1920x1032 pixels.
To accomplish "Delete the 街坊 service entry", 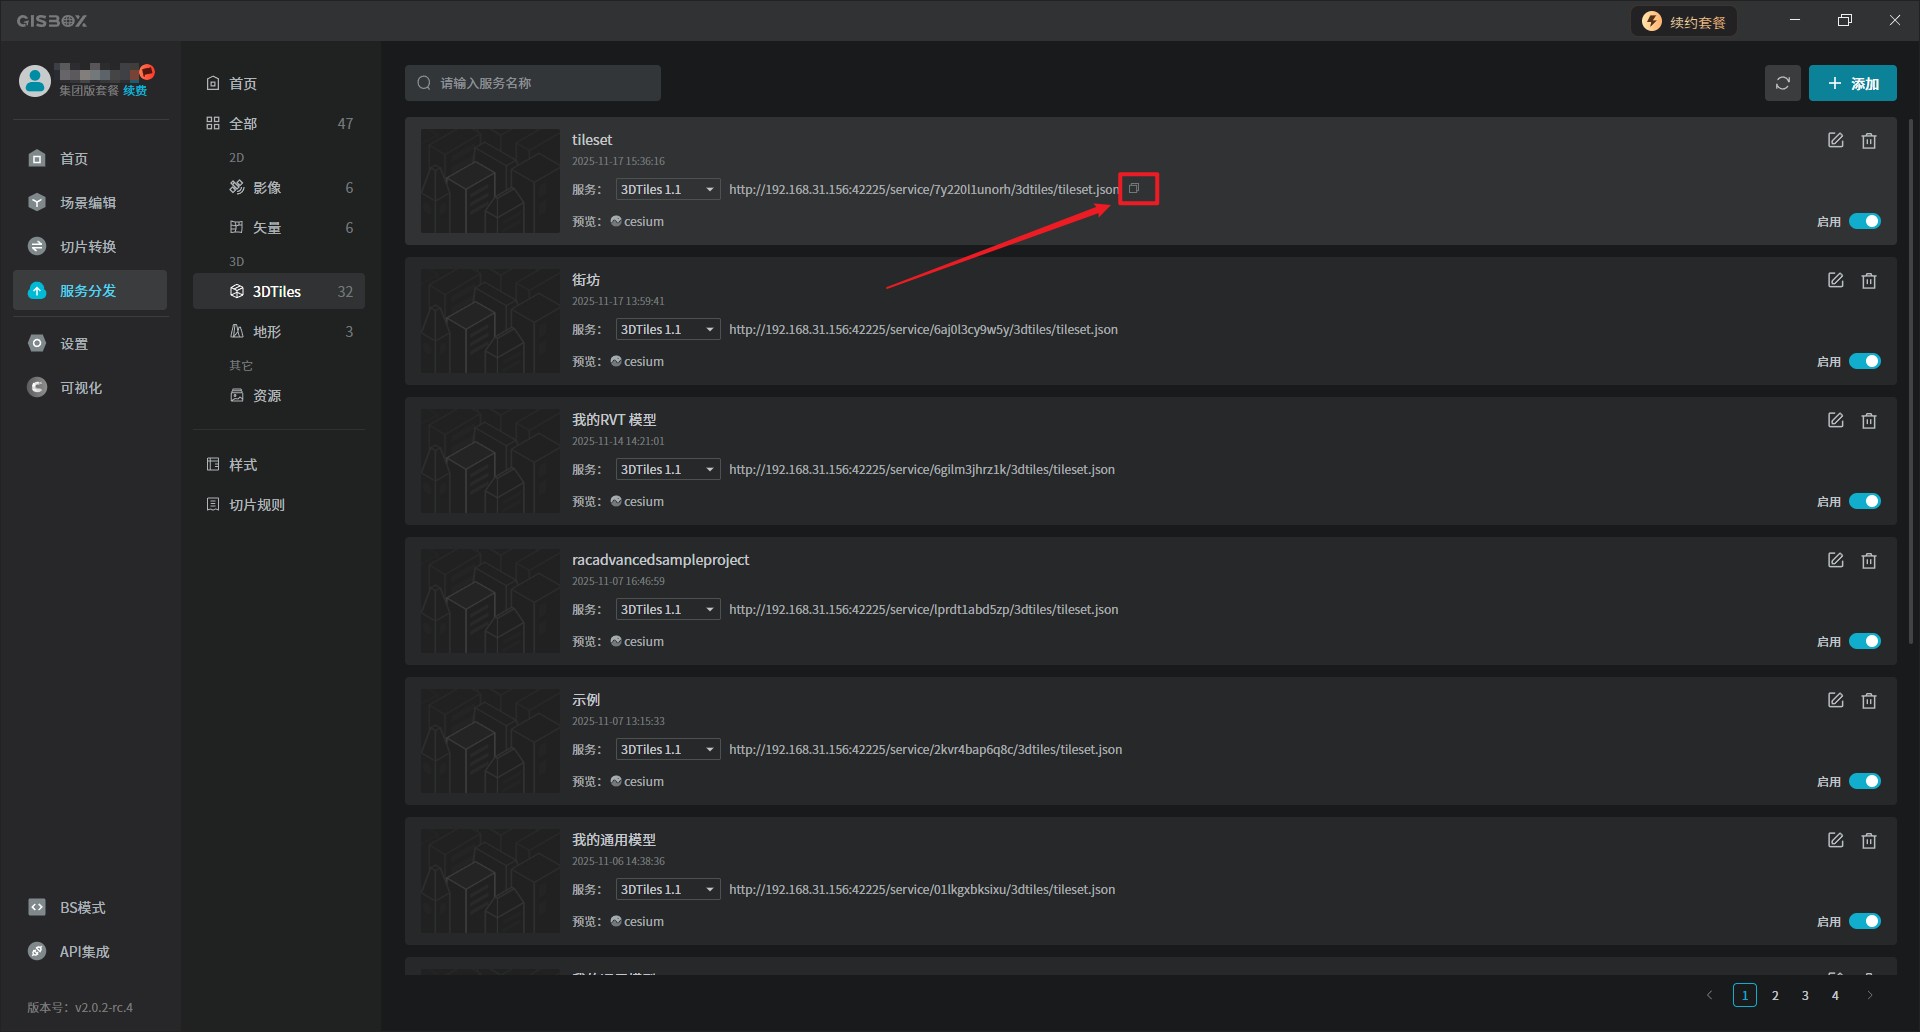I will (1868, 281).
